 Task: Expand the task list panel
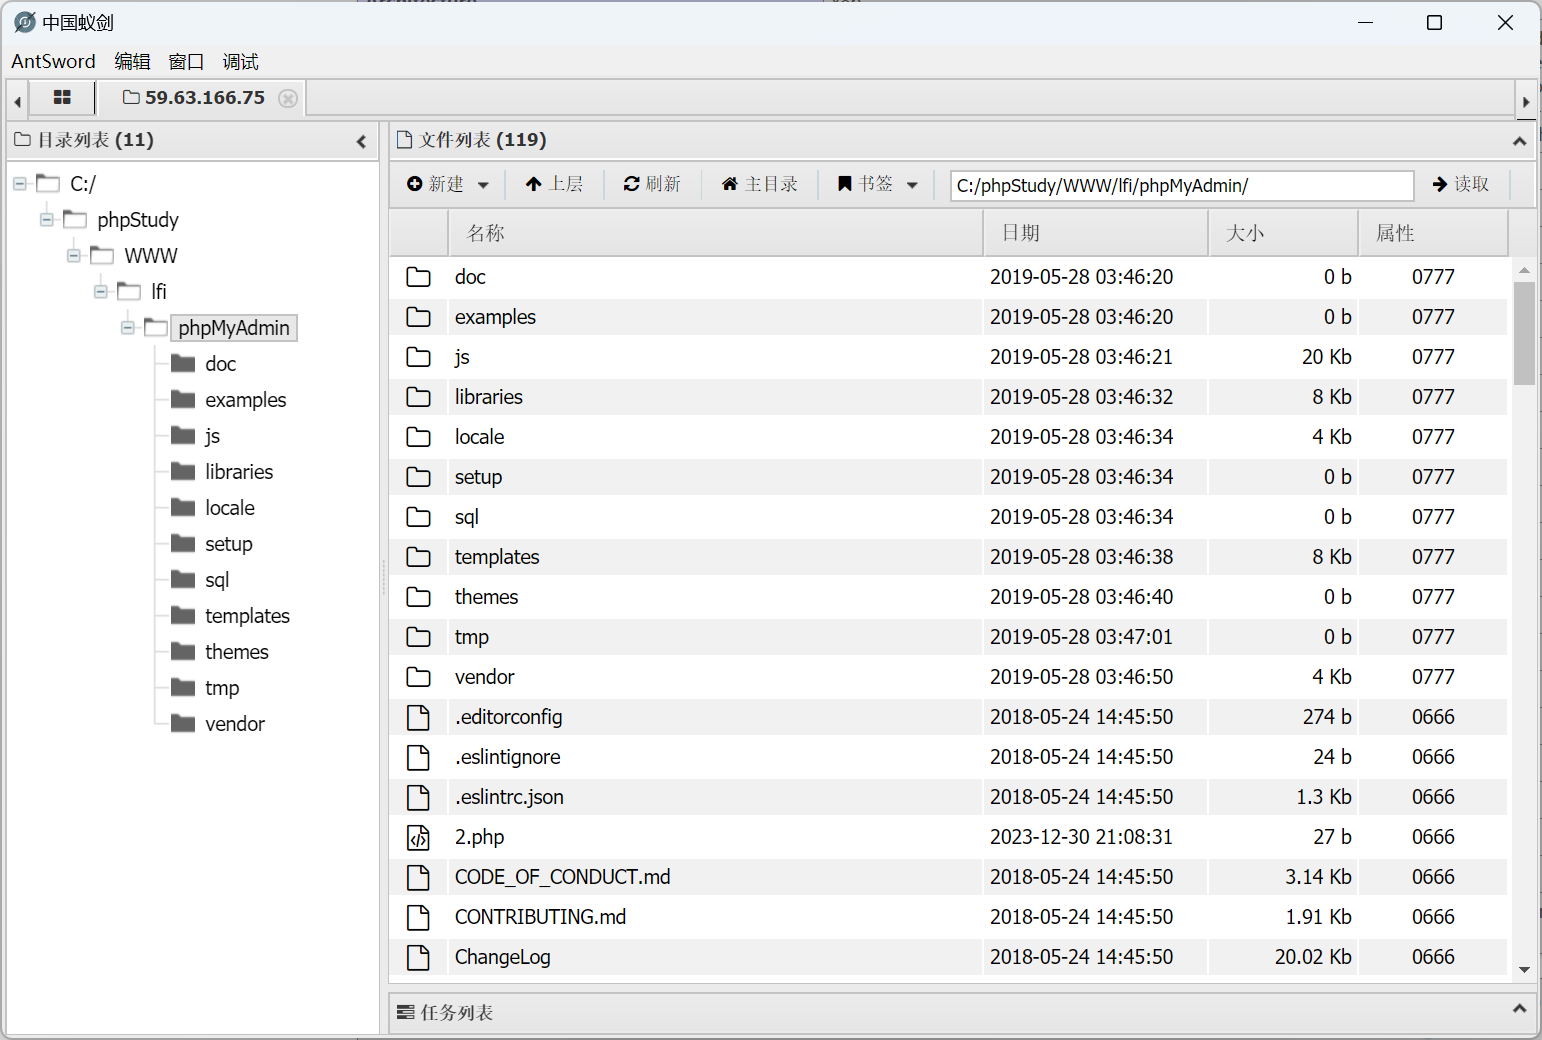(1519, 1009)
